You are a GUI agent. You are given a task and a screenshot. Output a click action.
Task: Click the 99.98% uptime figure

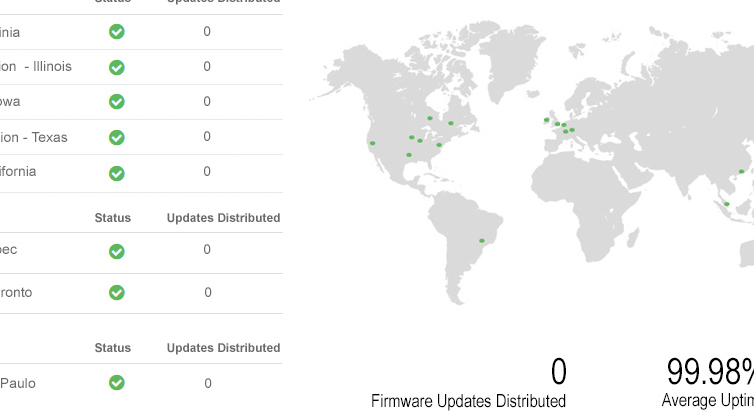tap(710, 372)
